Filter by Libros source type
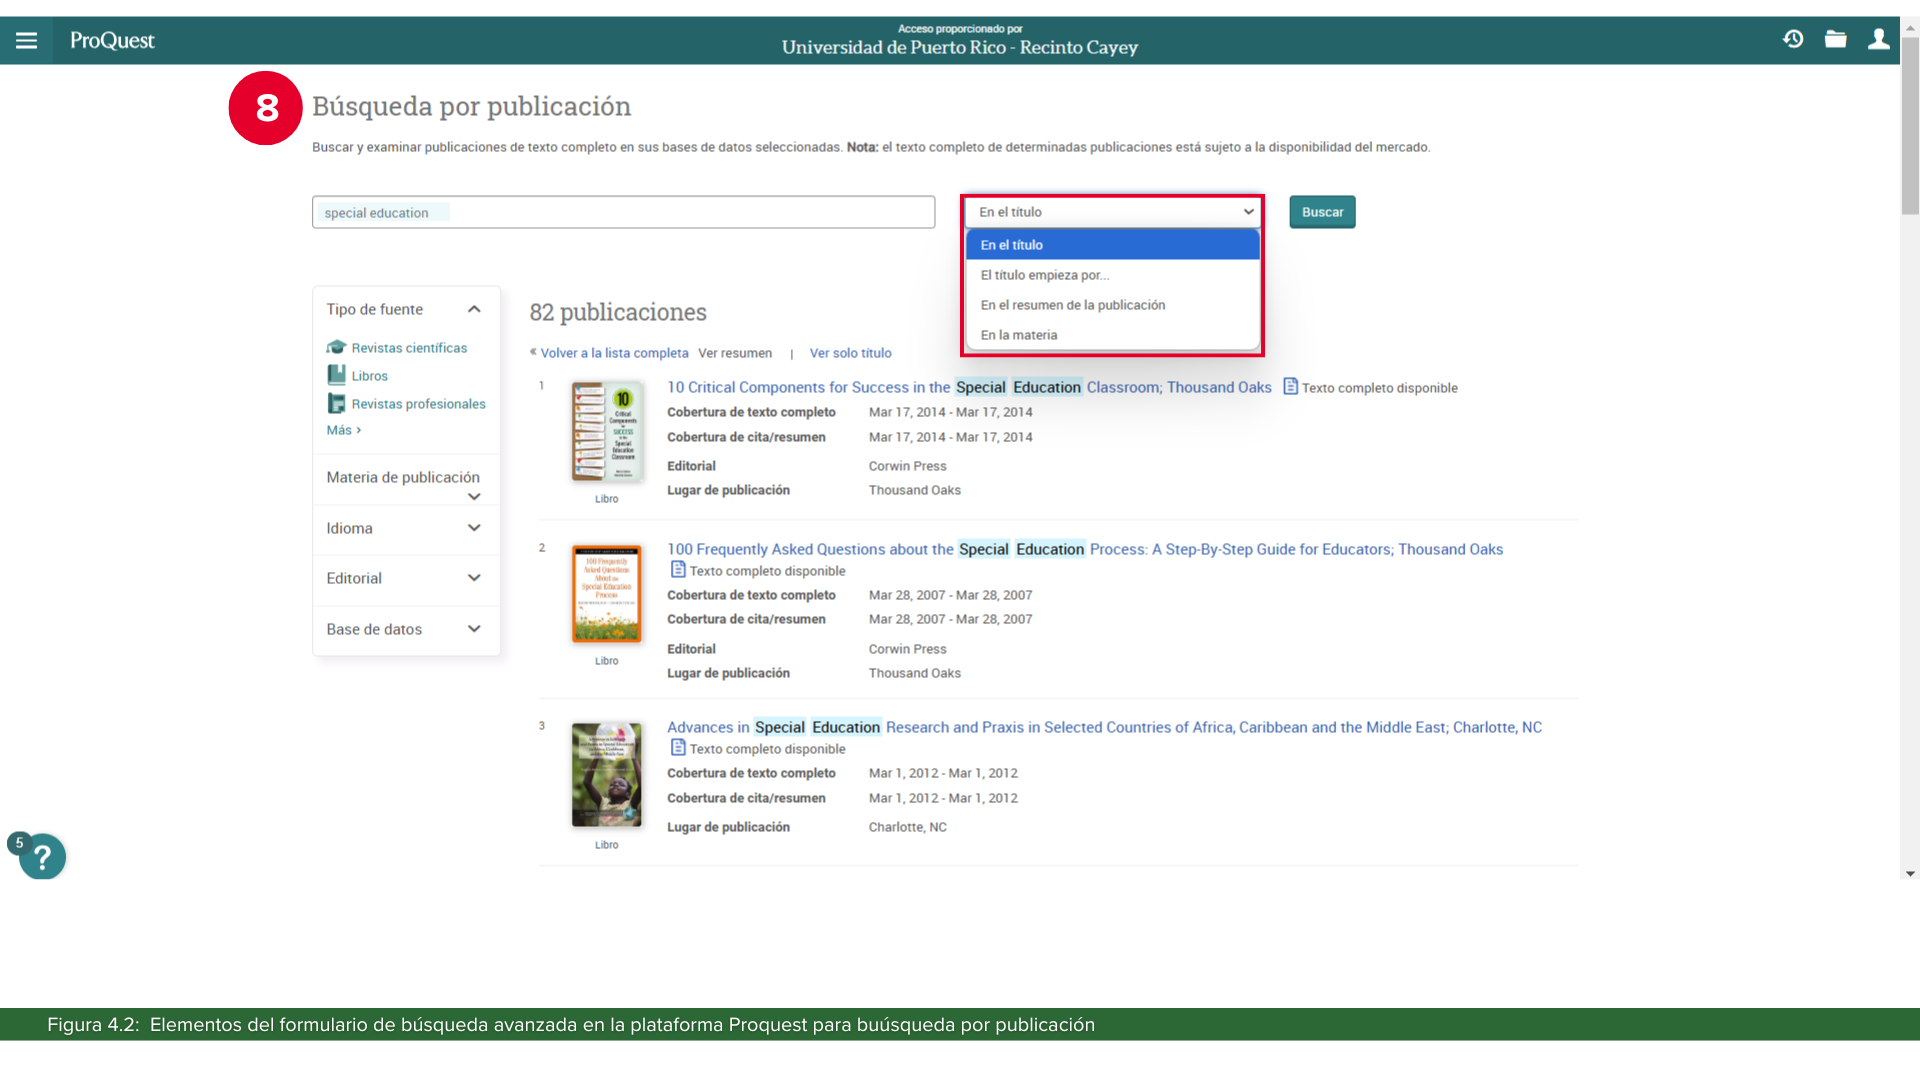 [369, 376]
